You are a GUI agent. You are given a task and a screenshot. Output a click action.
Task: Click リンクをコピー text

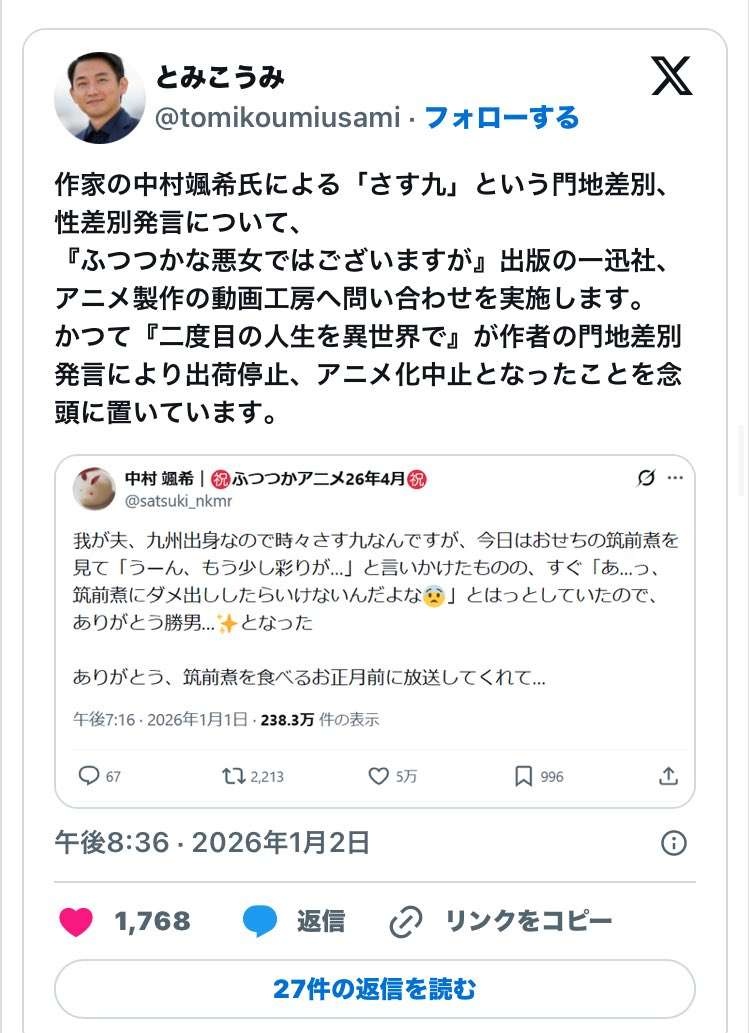[x=528, y=921]
